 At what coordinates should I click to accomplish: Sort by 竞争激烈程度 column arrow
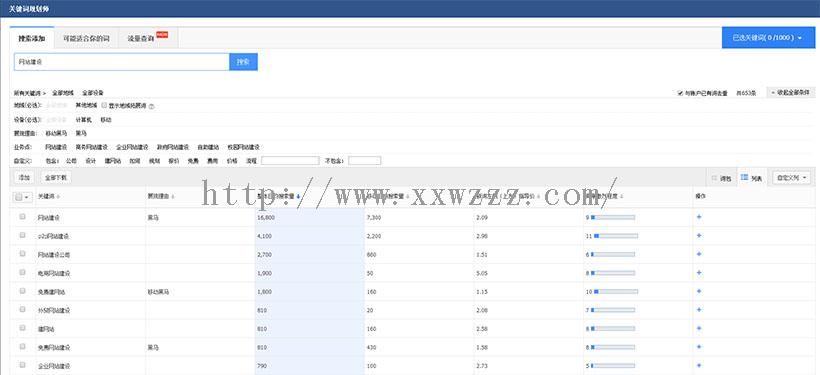pyautogui.click(x=621, y=197)
